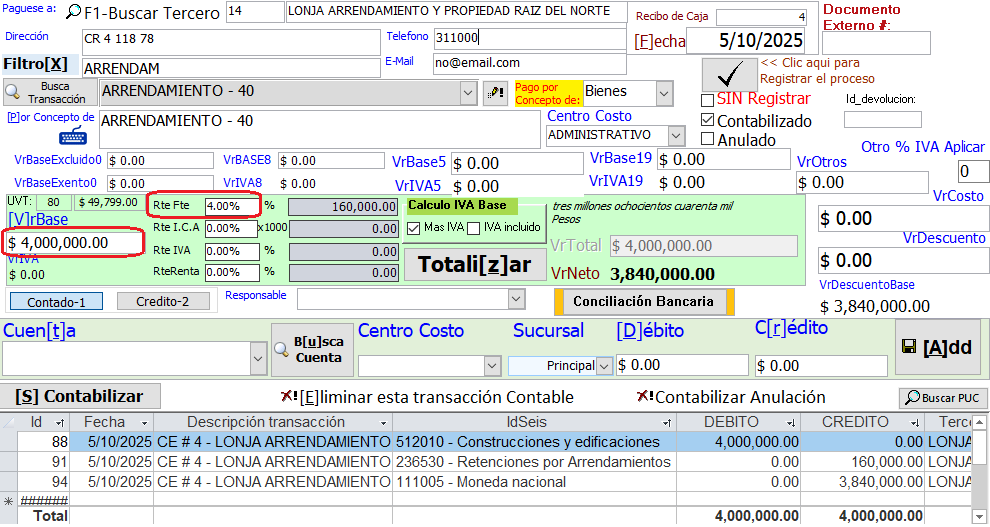The width and height of the screenshot is (990, 527).
Task: Expand the Pago por Concepto Bienes dropdown
Action: click(664, 93)
